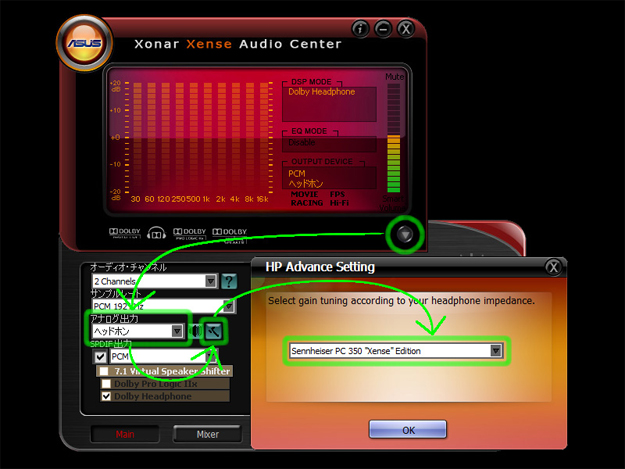Select the FPS preset mode
The image size is (625, 469).
click(x=337, y=194)
